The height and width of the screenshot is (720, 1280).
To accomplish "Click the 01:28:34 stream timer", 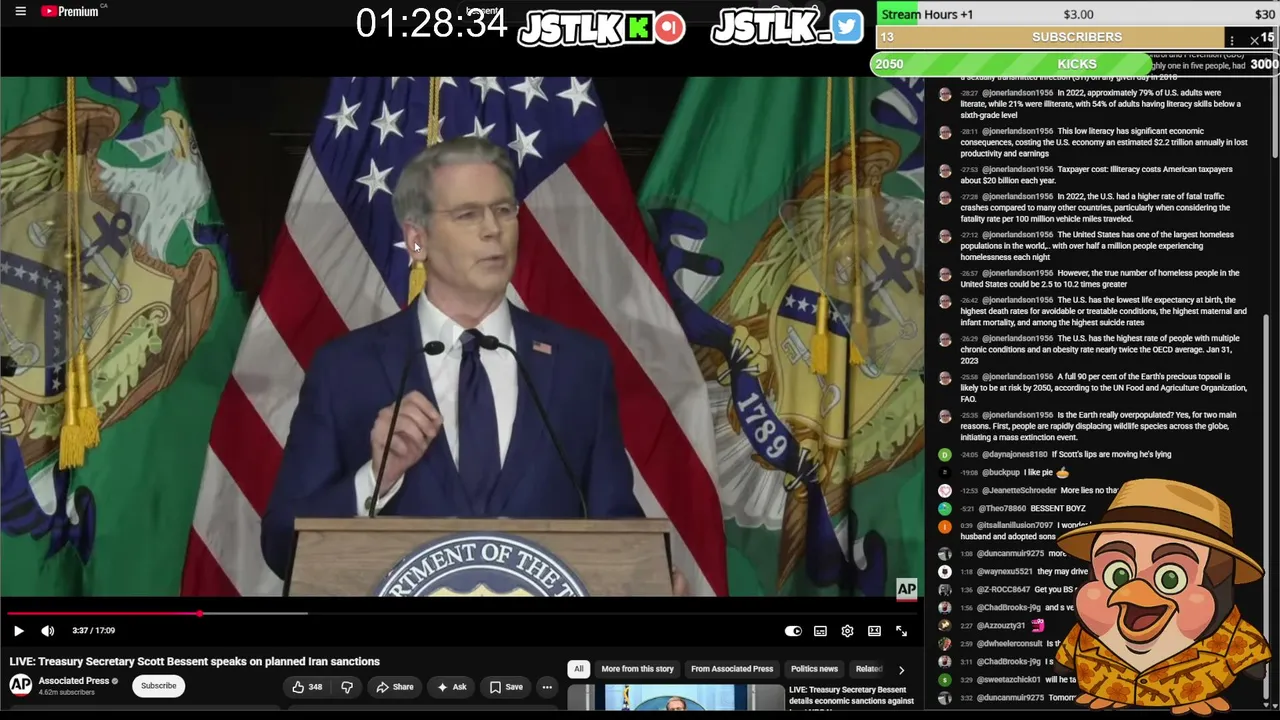I will pos(431,24).
